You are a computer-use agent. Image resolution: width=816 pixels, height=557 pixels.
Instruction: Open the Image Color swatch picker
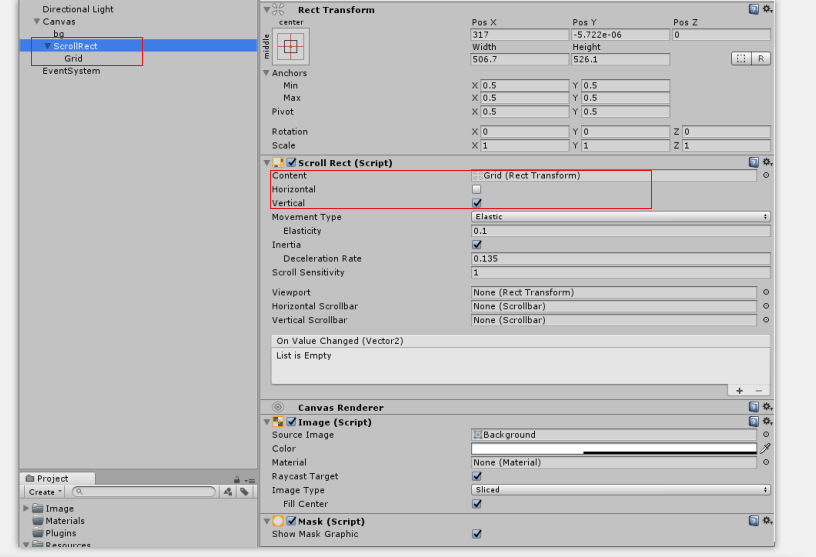click(x=614, y=448)
